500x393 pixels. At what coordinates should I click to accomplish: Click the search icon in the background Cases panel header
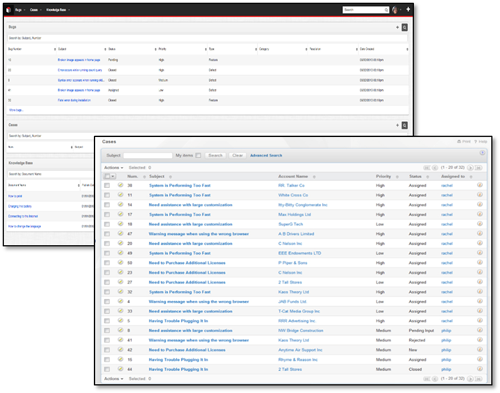pos(404,125)
